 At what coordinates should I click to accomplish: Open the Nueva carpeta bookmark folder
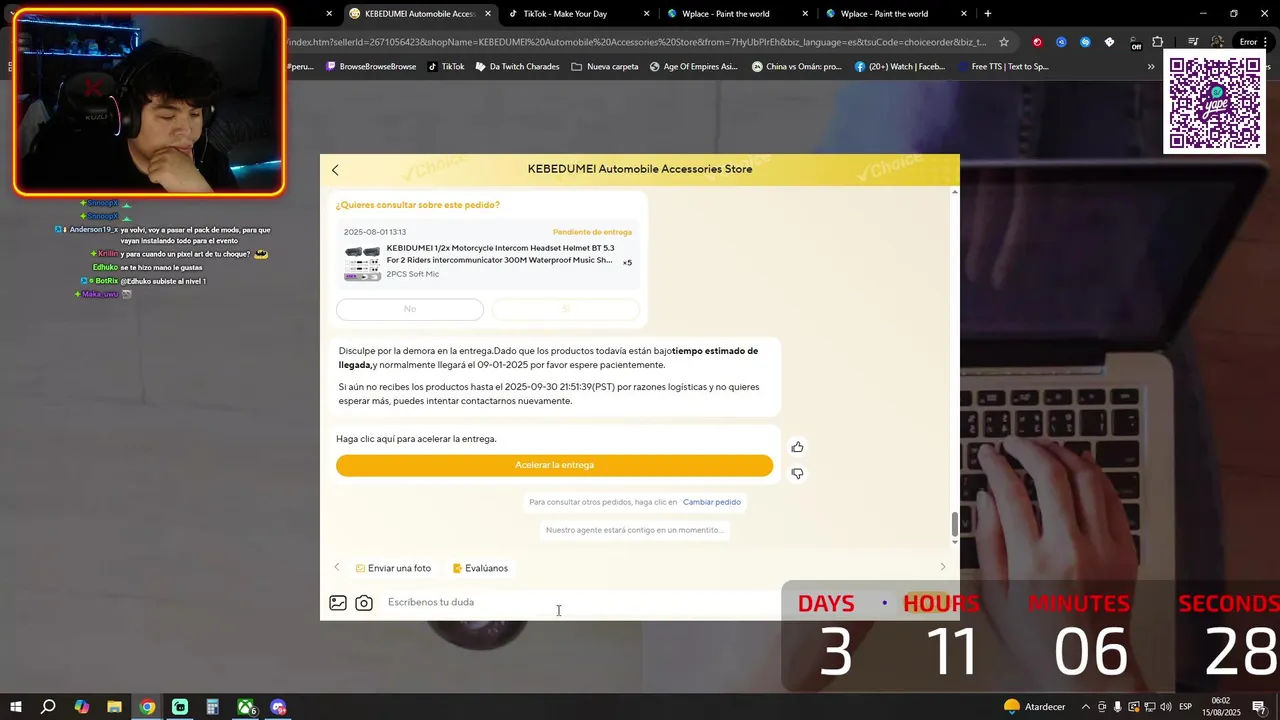click(605, 67)
